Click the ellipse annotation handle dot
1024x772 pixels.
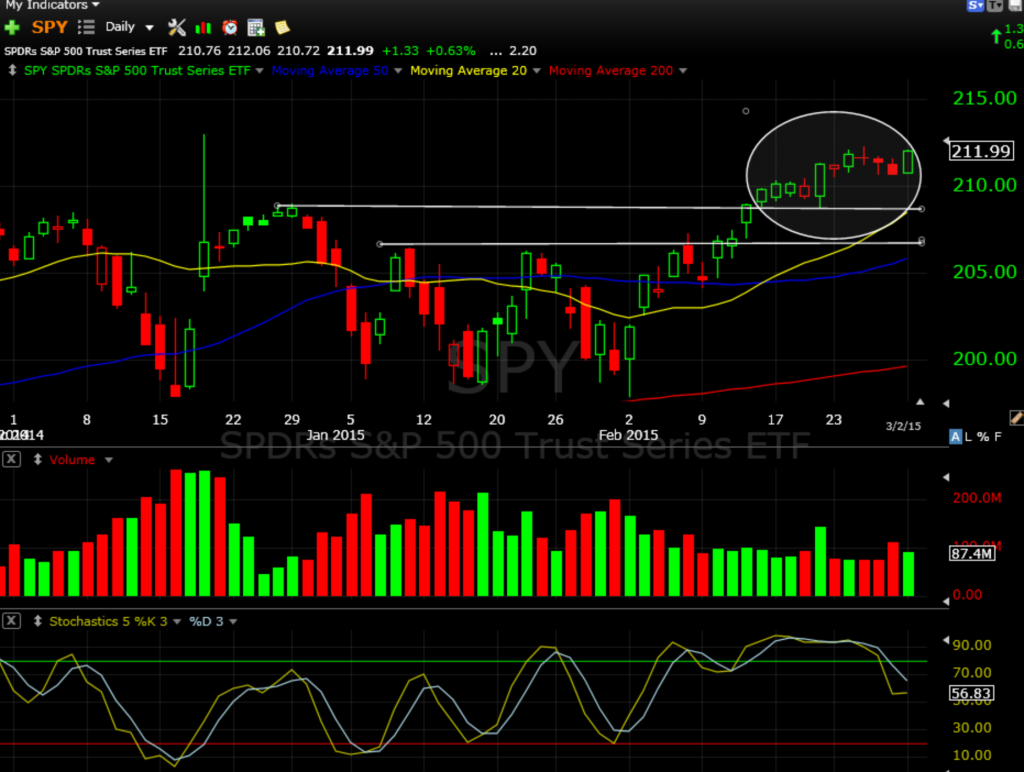click(746, 111)
